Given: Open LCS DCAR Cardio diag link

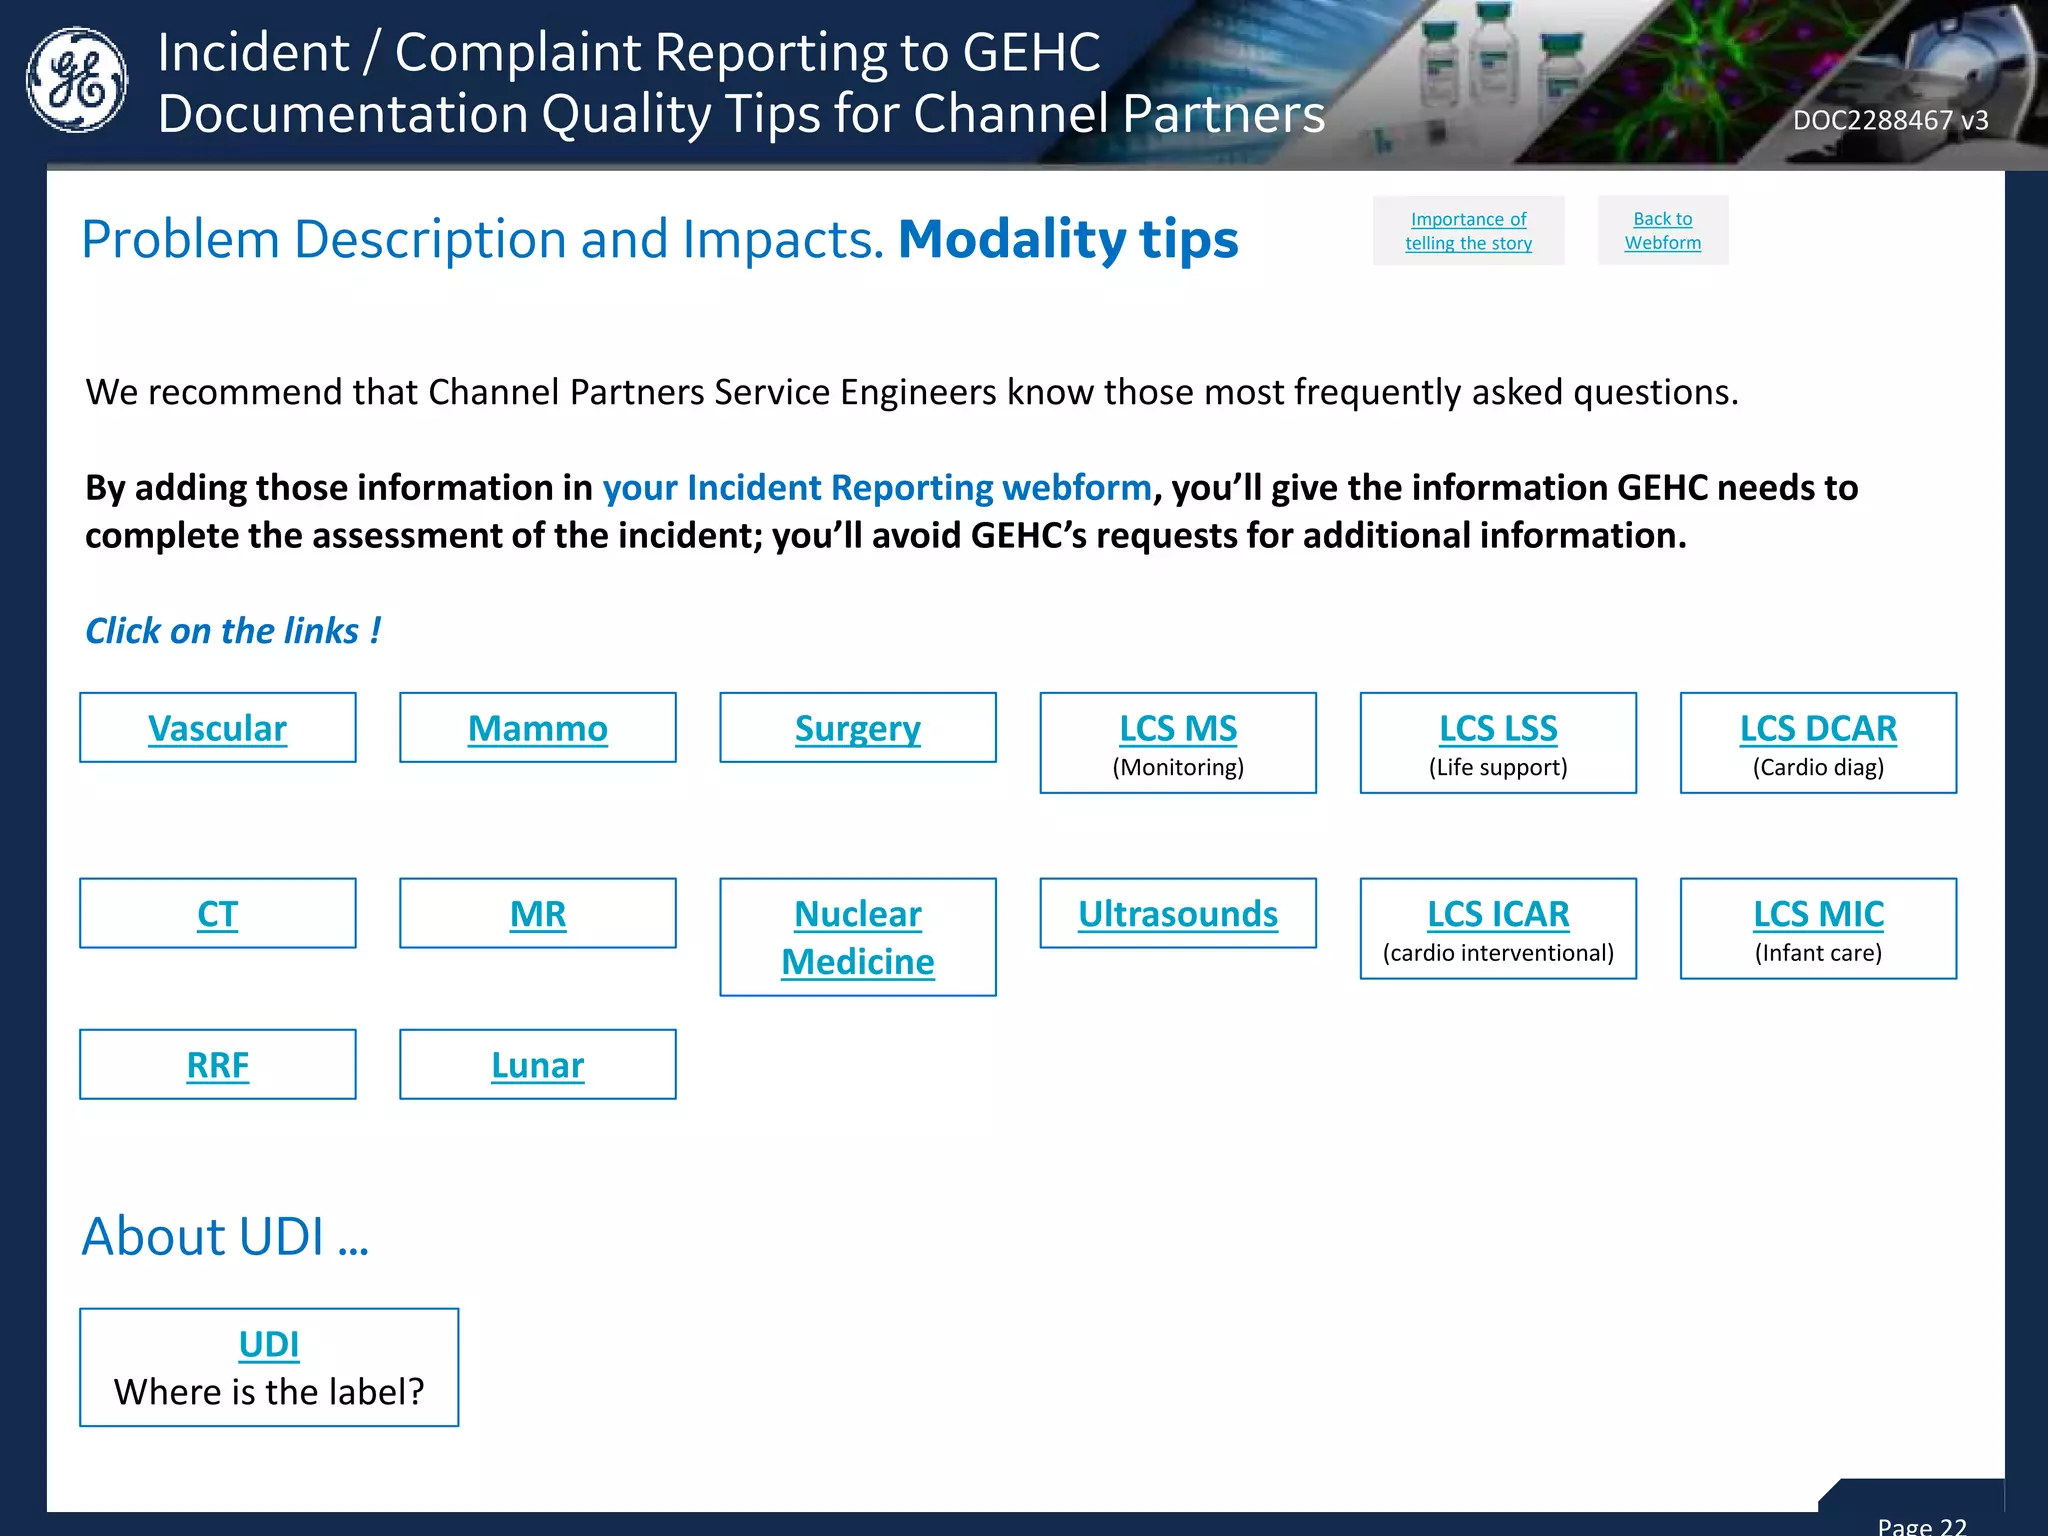Looking at the screenshot, I should (1817, 729).
